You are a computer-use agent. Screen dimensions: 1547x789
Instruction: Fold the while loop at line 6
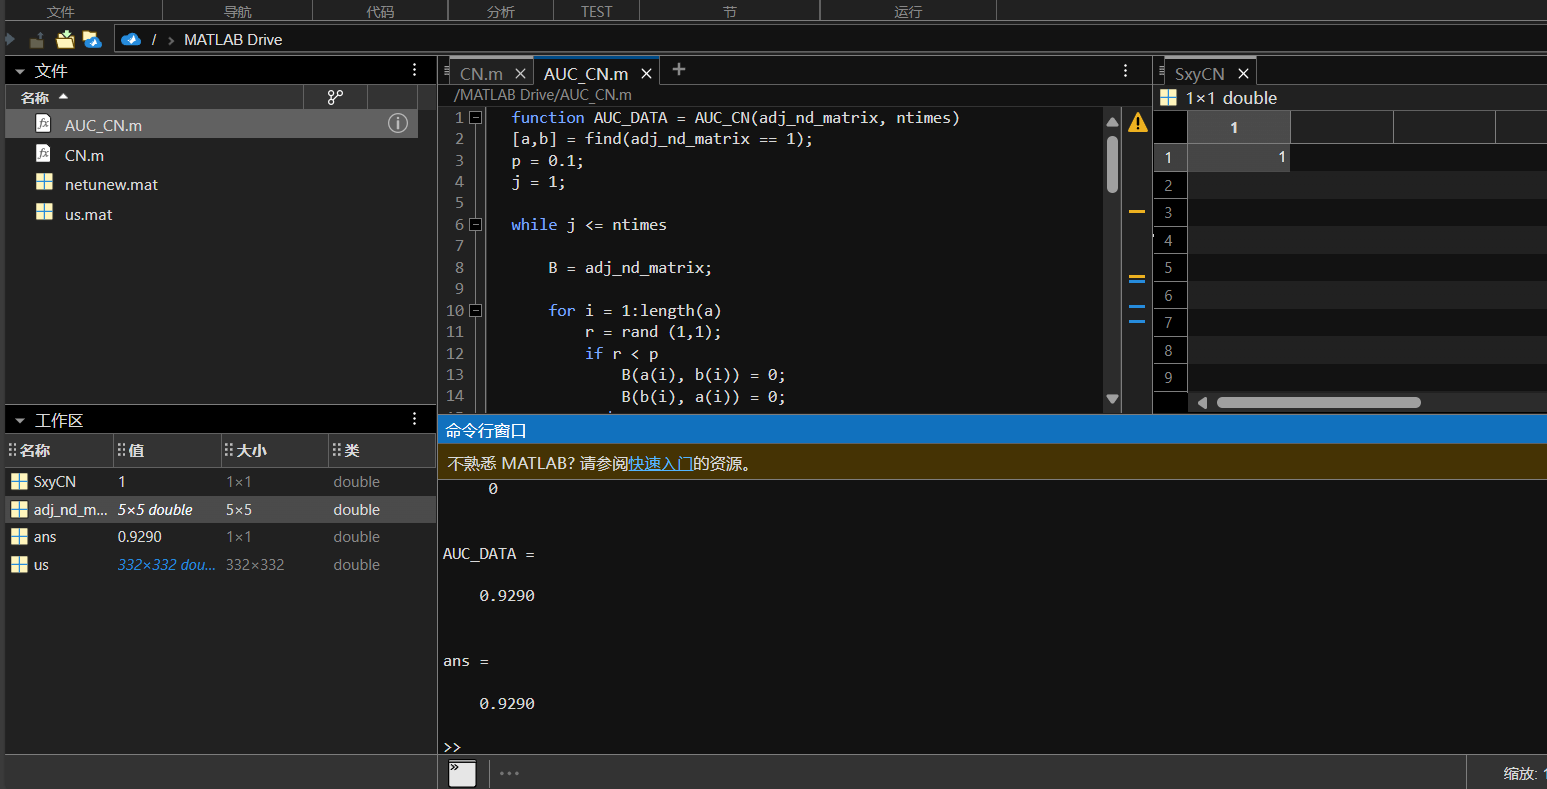pos(476,225)
